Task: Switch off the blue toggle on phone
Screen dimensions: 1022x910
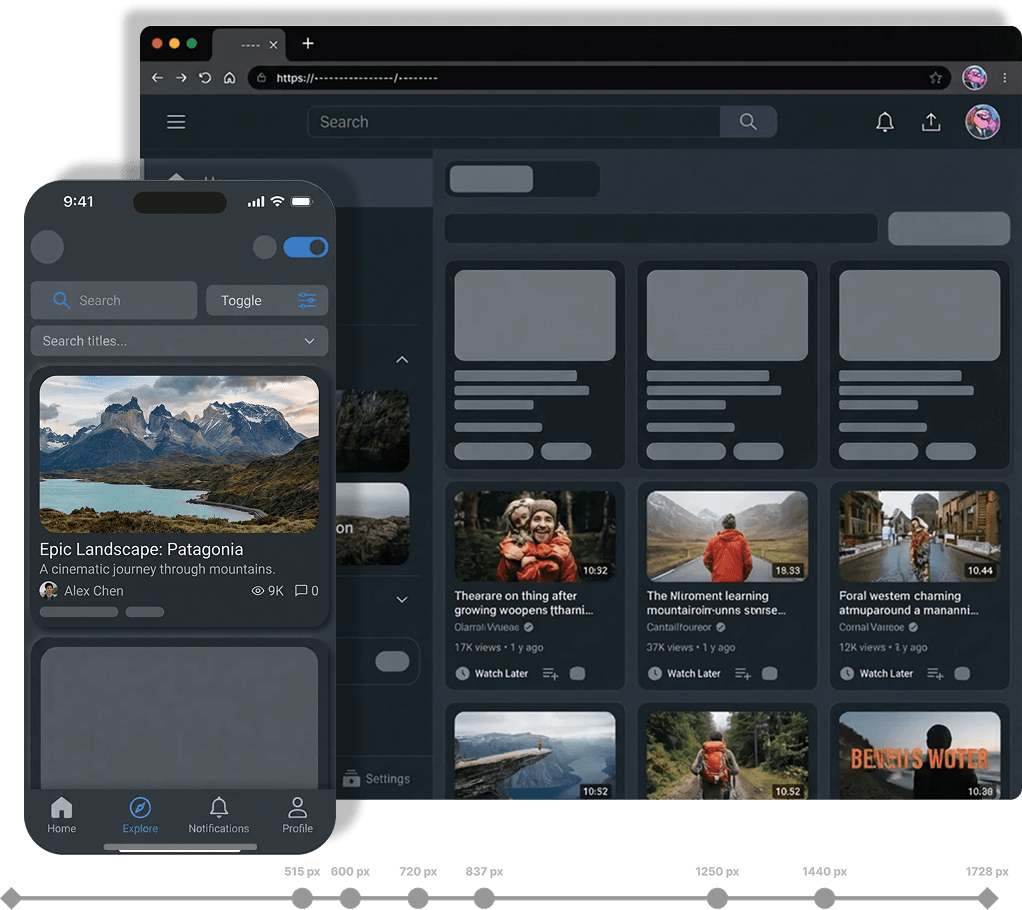Action: 305,247
